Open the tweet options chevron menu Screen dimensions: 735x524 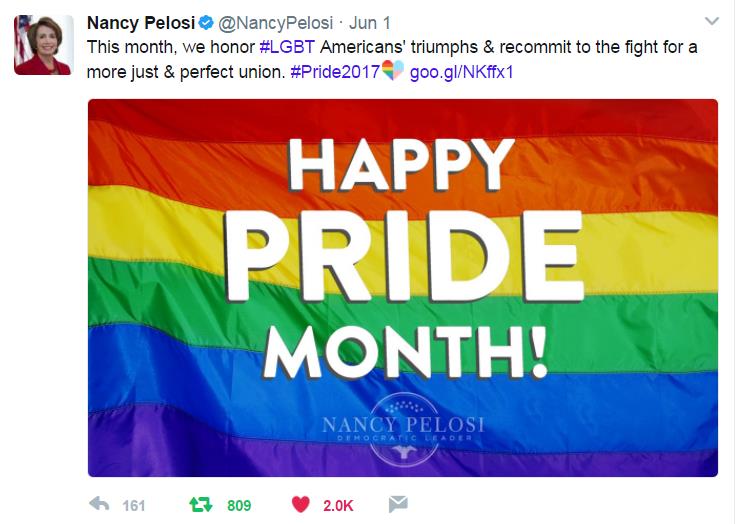pos(712,21)
